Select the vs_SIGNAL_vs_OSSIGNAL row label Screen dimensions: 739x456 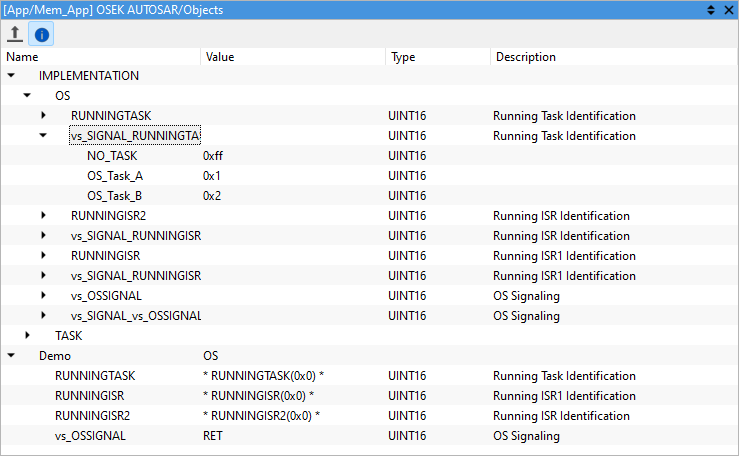pos(136,316)
